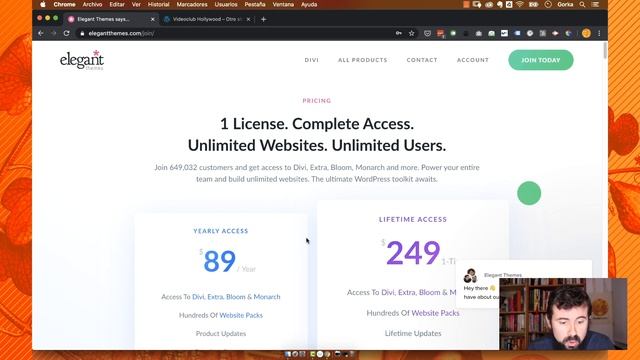The height and width of the screenshot is (360, 640).
Task: Click the Elegant Themes logo
Action: (82, 60)
